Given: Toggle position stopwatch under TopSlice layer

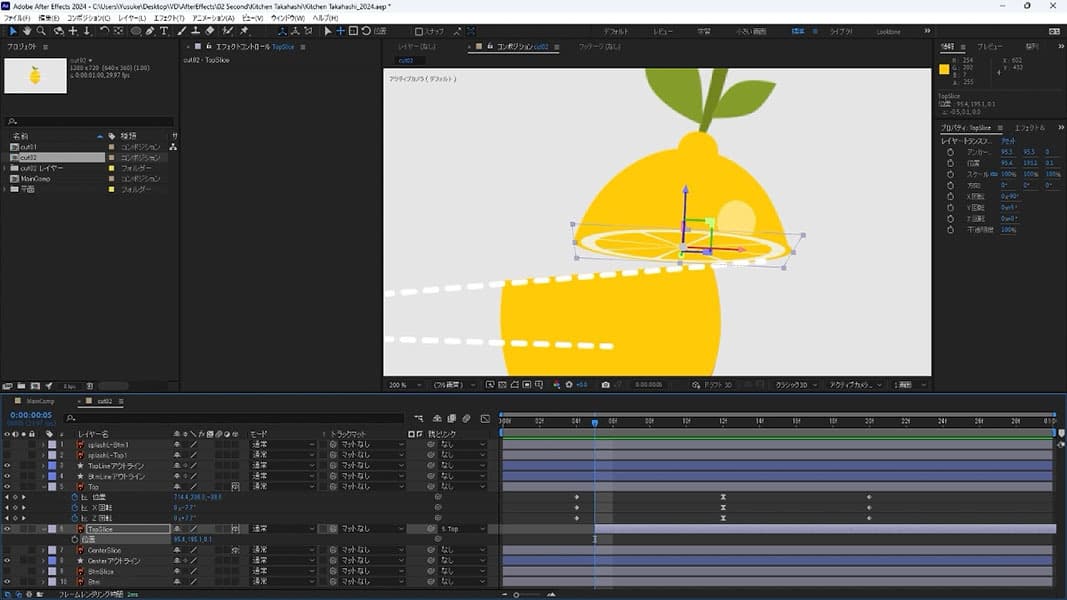Looking at the screenshot, I should tap(74, 539).
